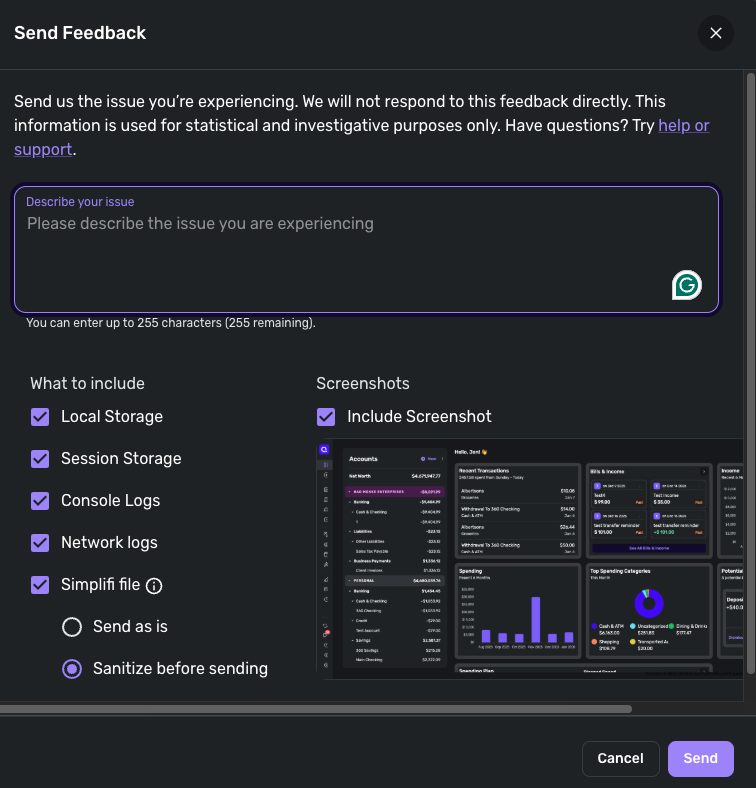Open the help link
Screen dimensions: 756x788
[683, 126]
